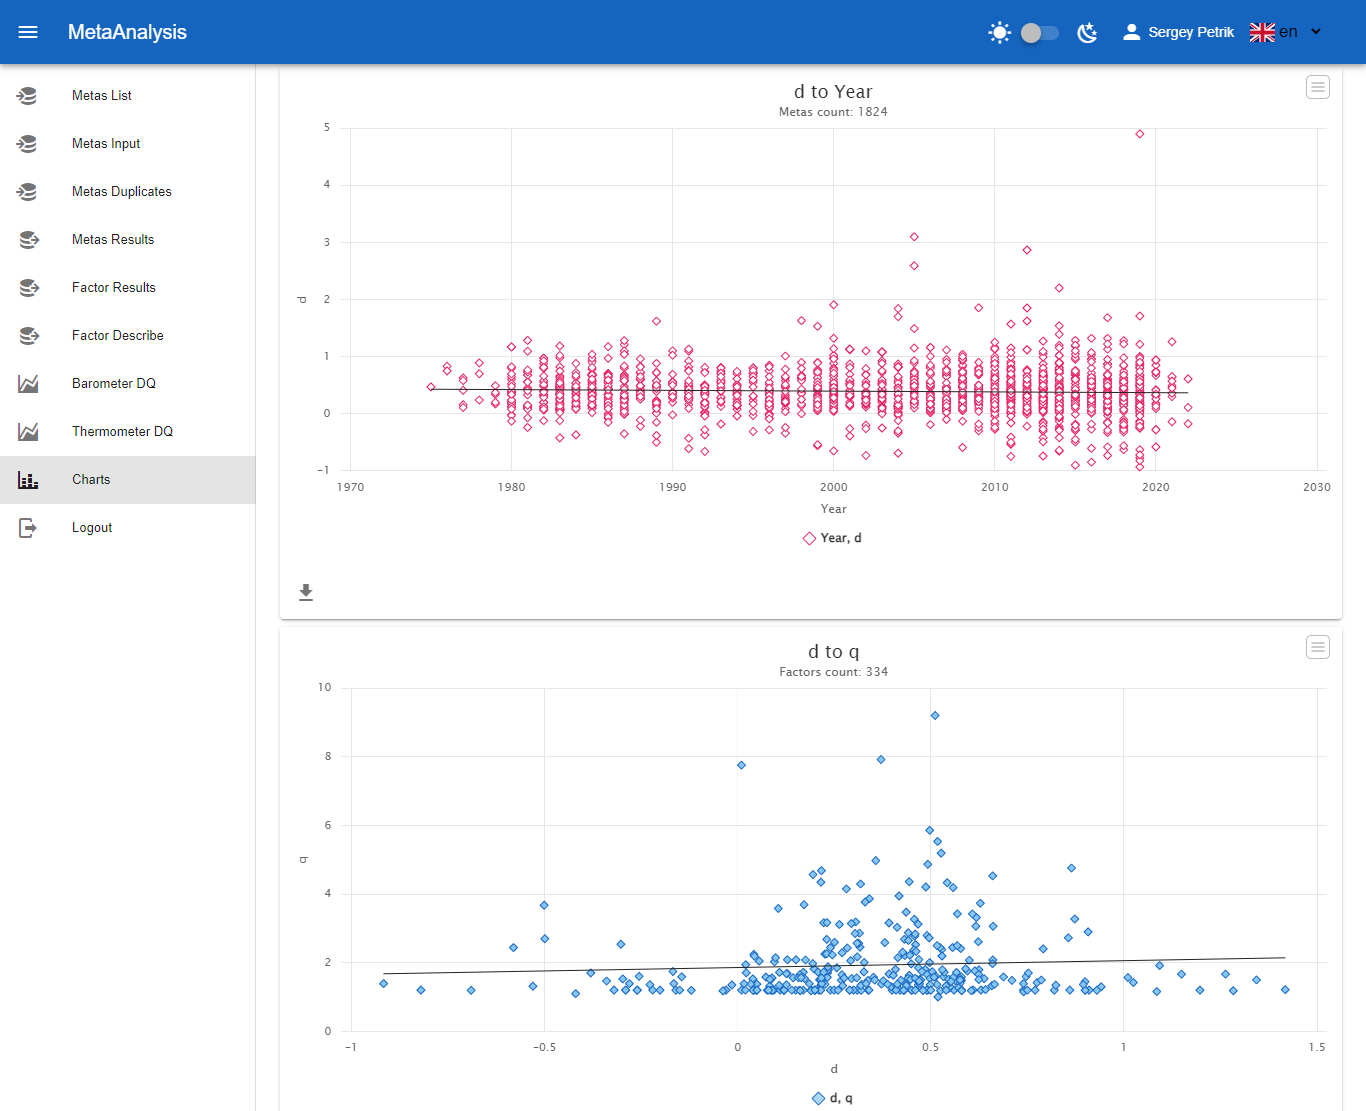Click the outlier point near d=5, 2019

point(1139,134)
